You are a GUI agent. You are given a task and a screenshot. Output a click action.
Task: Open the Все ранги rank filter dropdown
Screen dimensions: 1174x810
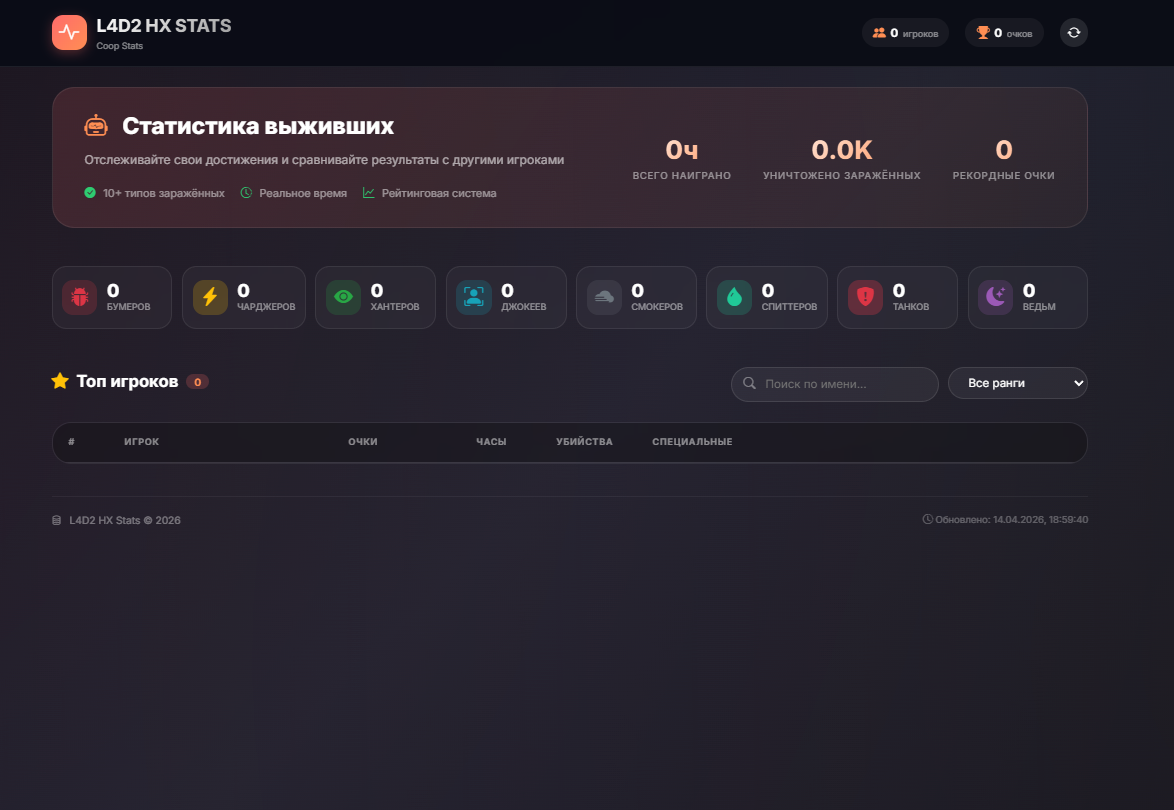click(x=1018, y=383)
